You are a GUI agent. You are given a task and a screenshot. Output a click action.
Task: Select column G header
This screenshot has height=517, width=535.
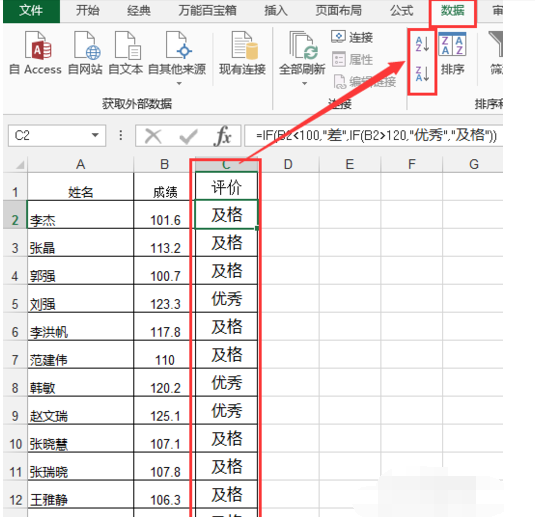pyautogui.click(x=474, y=164)
